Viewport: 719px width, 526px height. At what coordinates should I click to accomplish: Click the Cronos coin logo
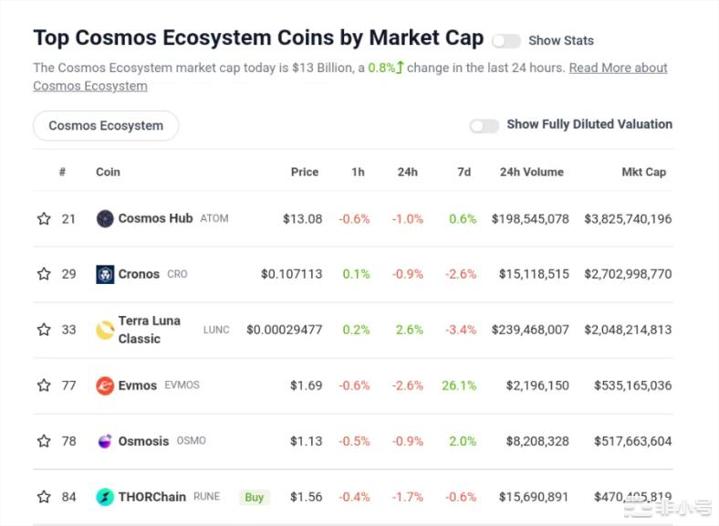tap(105, 274)
